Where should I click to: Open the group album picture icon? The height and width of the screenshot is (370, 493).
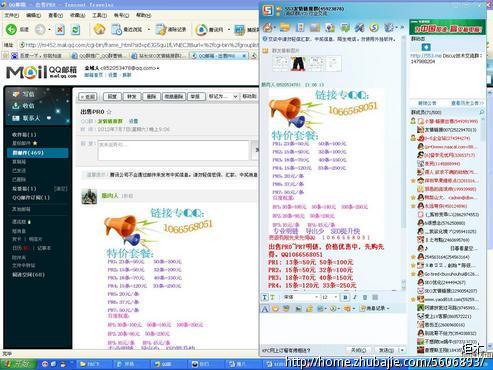coord(315,27)
